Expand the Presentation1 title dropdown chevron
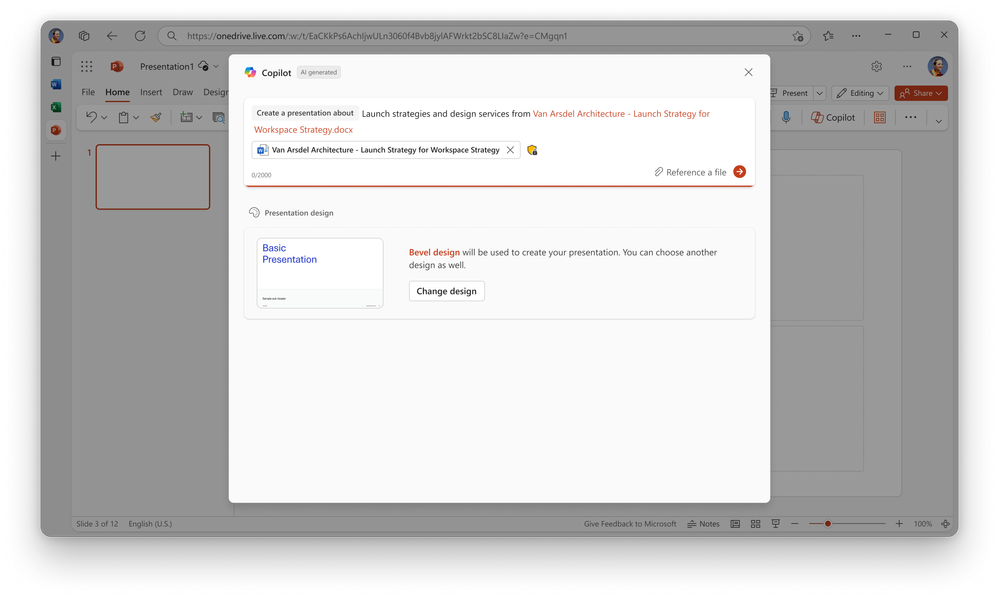Viewport: 999px width, 598px height. coord(216,66)
